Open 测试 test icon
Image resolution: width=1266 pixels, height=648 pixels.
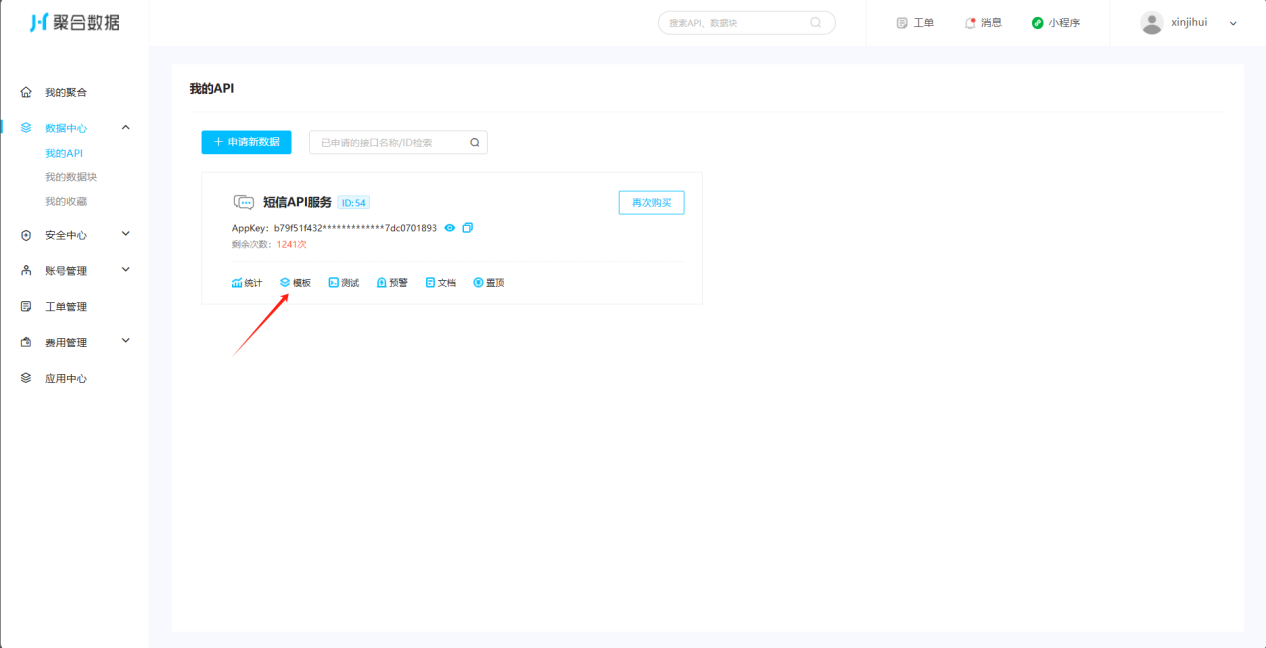(334, 283)
